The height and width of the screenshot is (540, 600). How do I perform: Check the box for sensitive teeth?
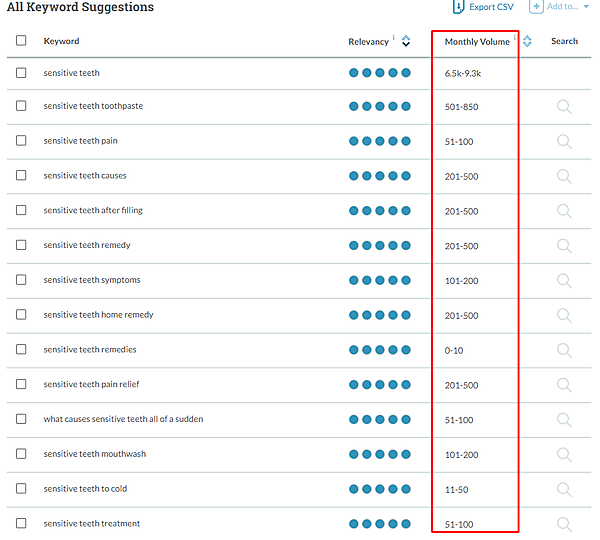[x=21, y=73]
